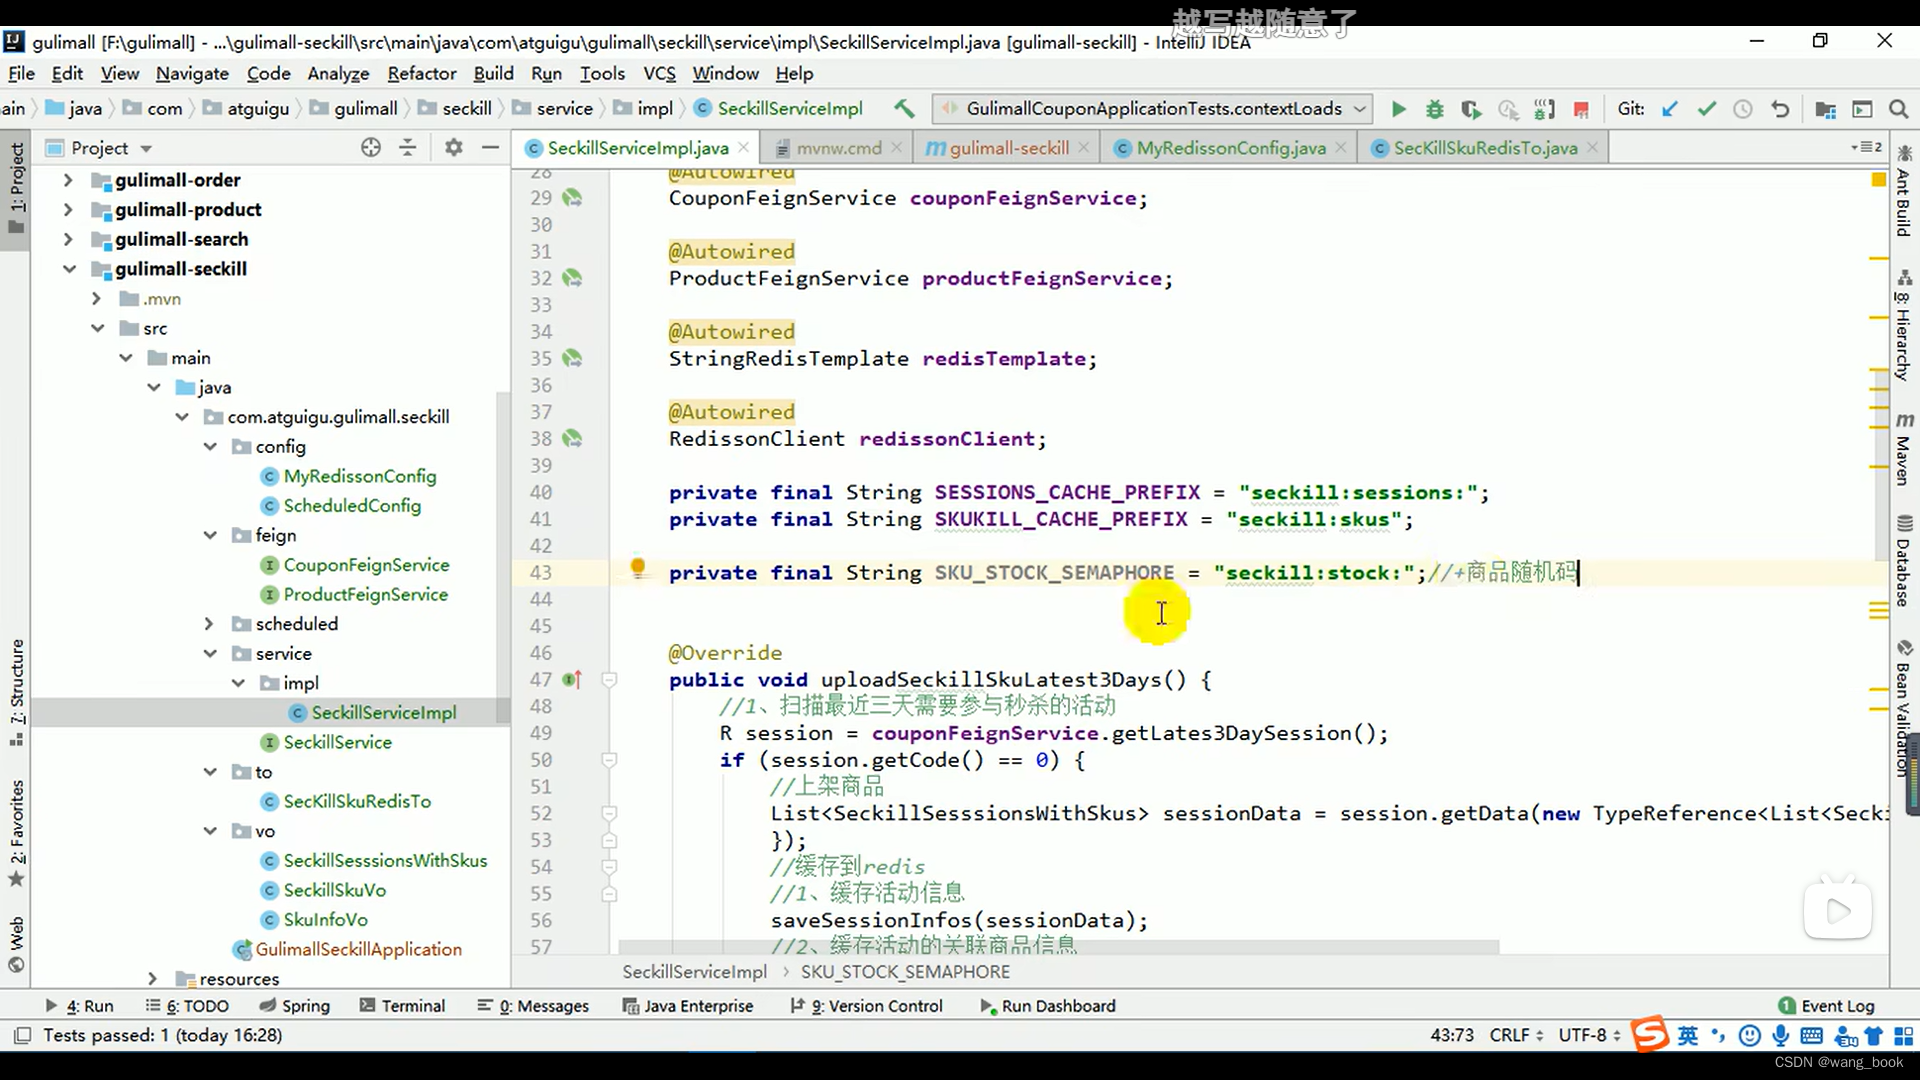Screen dimensions: 1920x1080
Task: Hide the Project panel with minus icon
Action: [x=490, y=147]
